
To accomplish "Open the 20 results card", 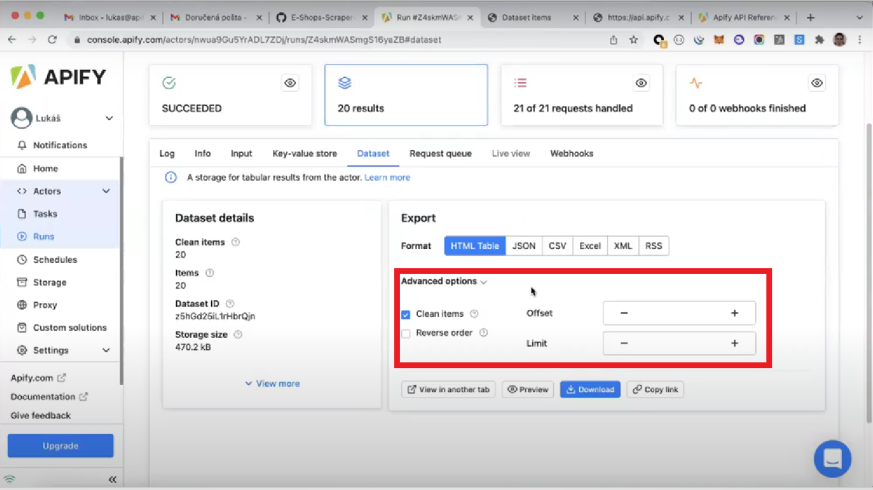I will tap(406, 95).
